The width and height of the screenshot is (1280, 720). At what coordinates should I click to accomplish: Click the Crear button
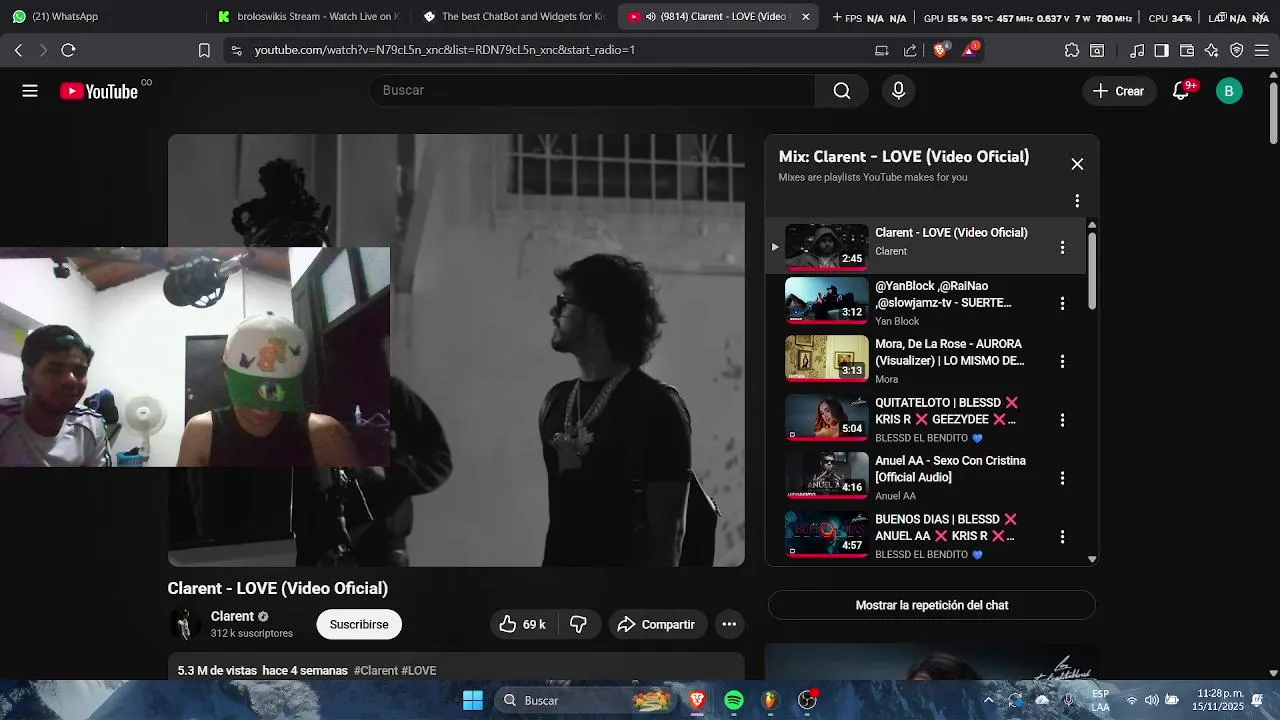click(1118, 91)
